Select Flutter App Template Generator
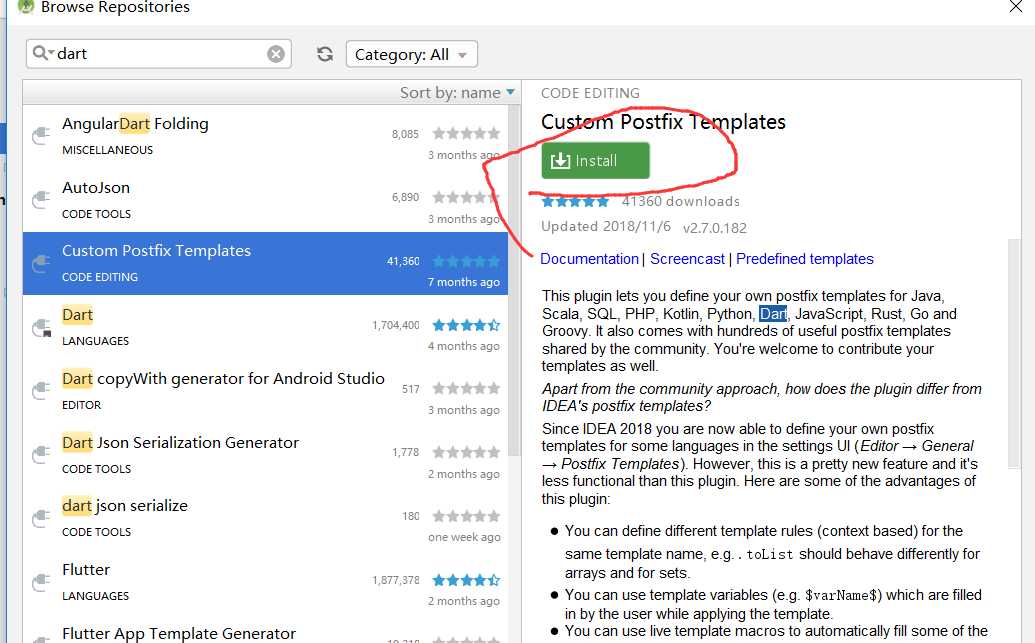 pyautogui.click(x=265, y=630)
